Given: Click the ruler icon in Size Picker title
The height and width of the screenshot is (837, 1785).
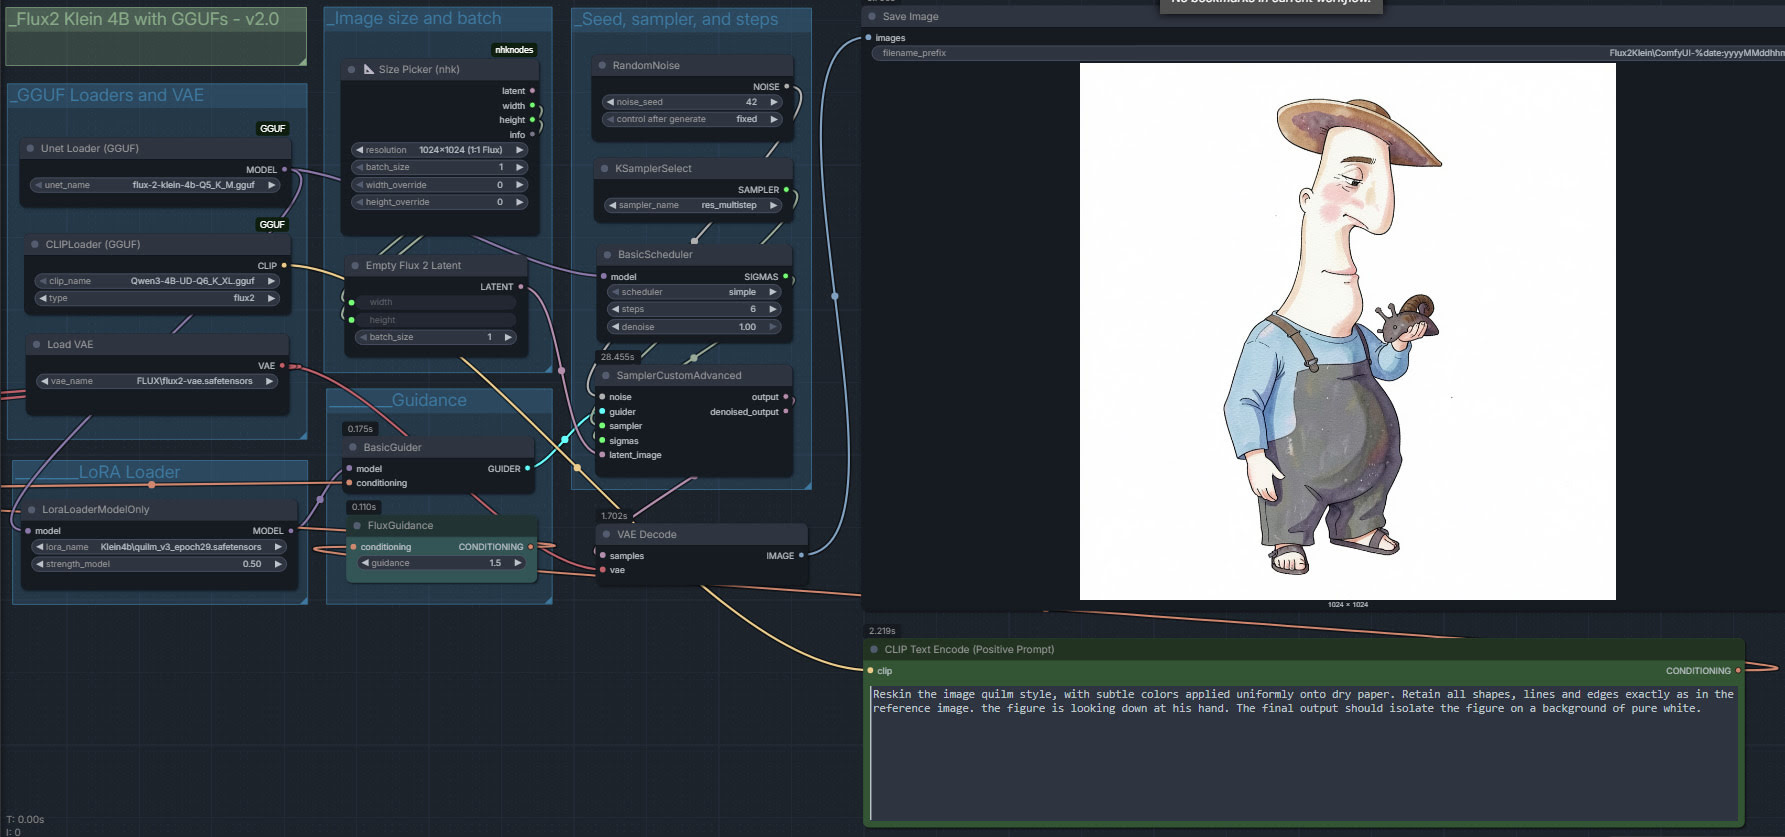Looking at the screenshot, I should pos(369,70).
